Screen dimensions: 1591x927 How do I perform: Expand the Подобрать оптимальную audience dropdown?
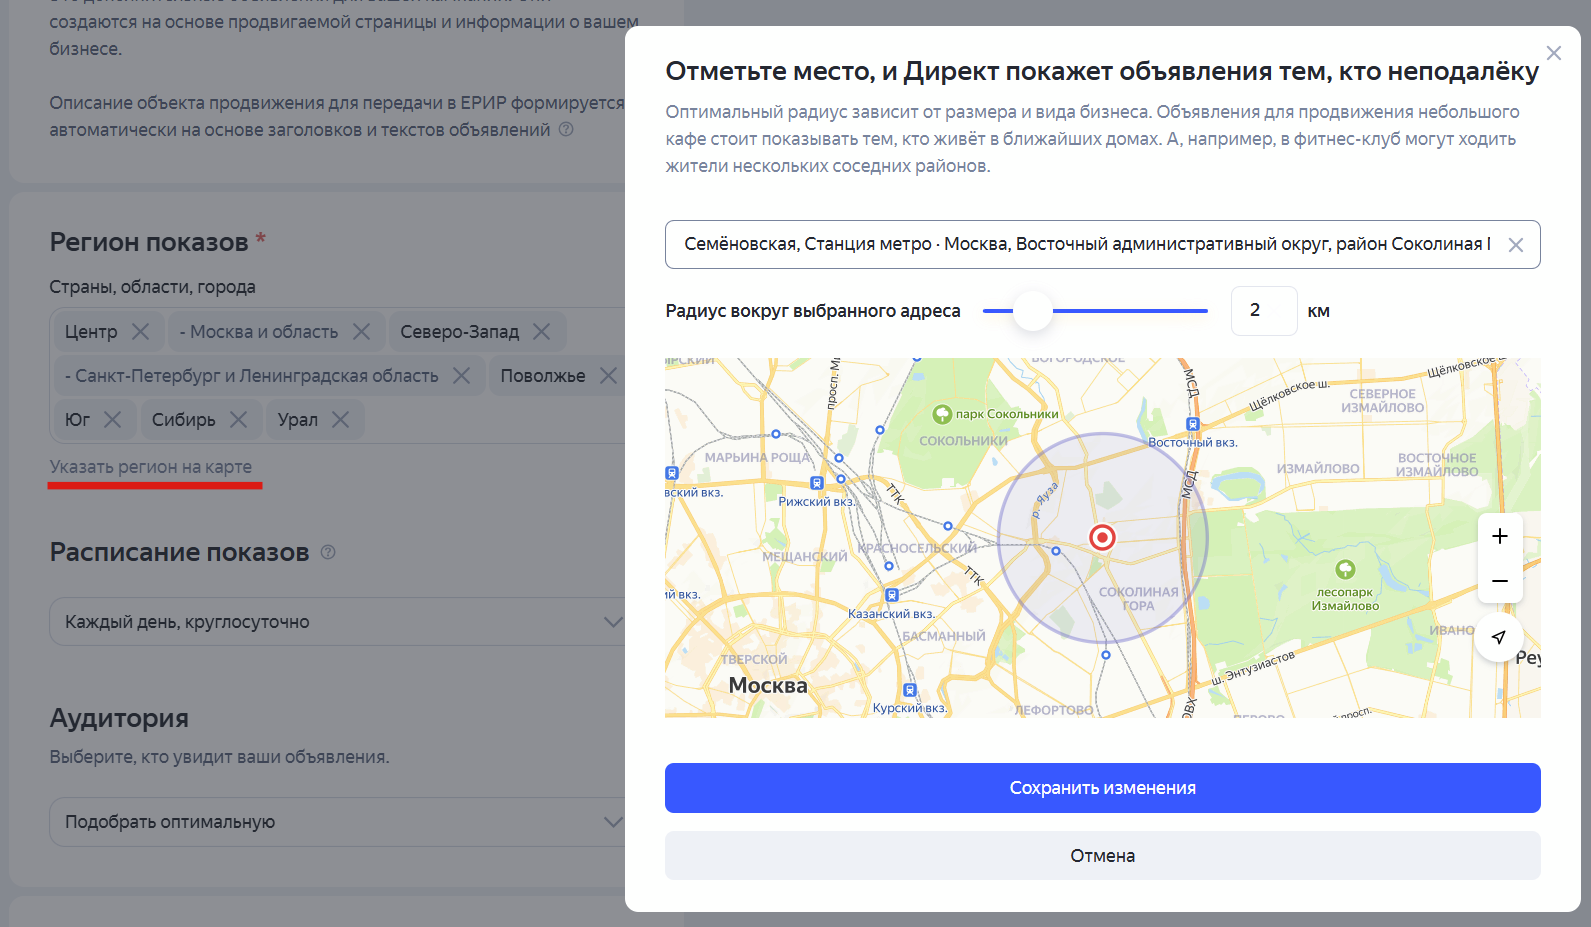(337, 822)
